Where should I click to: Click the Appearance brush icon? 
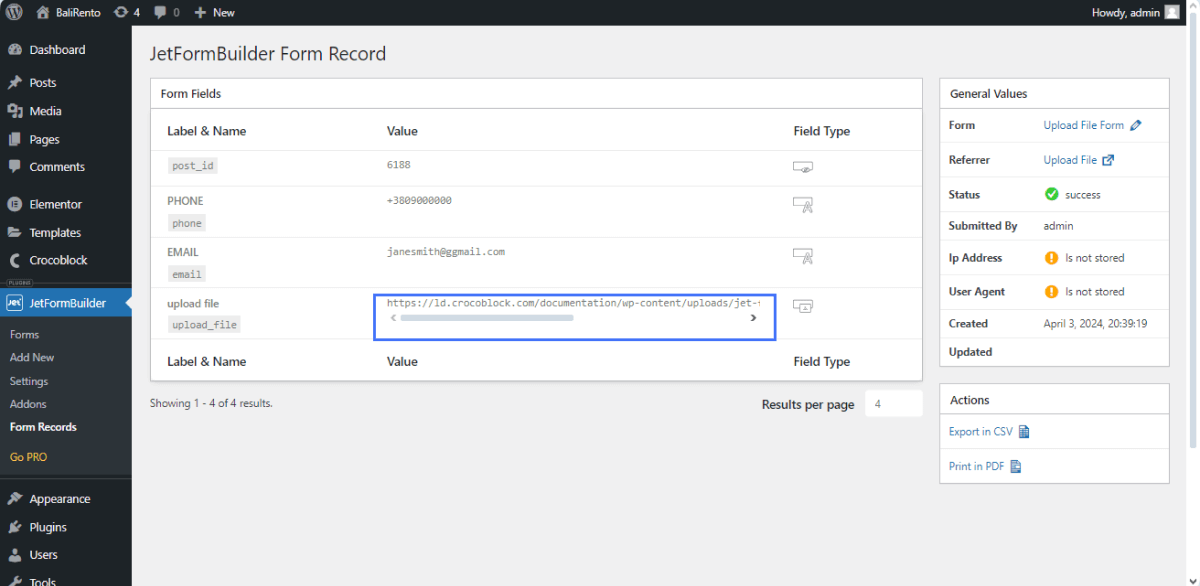pos(15,499)
